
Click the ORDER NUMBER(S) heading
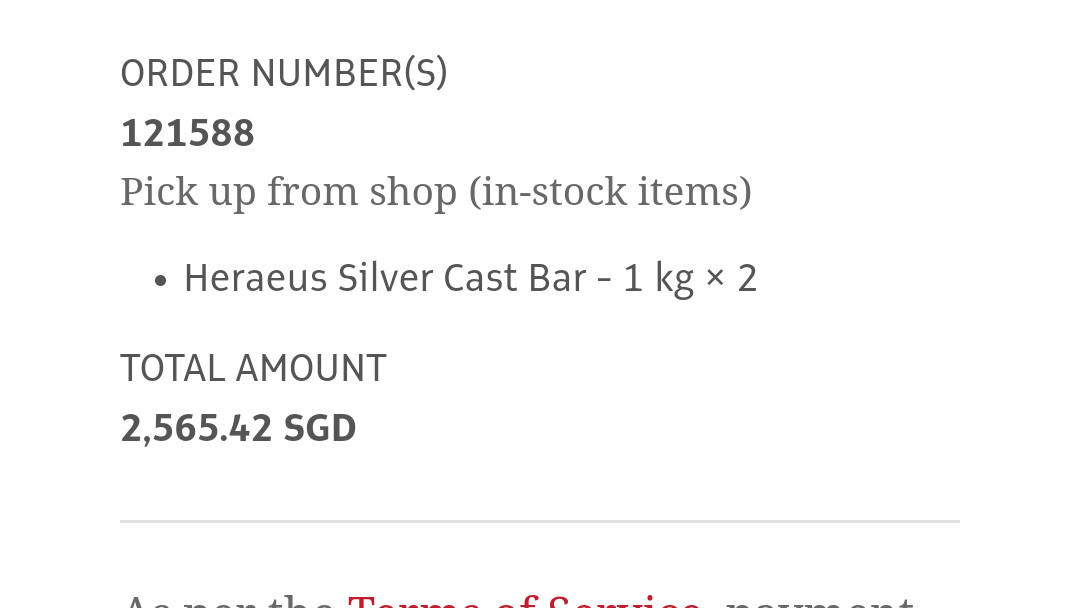pos(284,73)
